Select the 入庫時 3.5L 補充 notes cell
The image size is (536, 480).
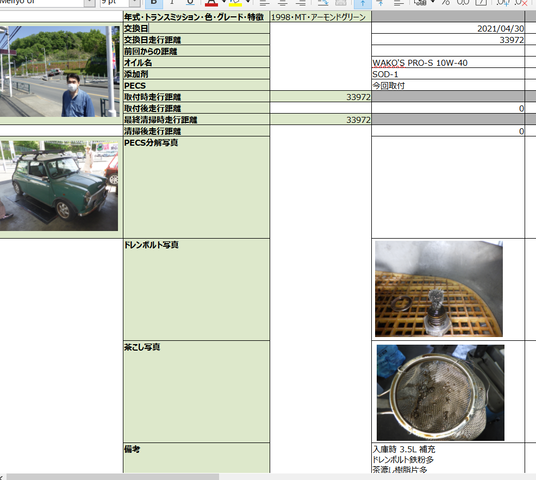coord(448,458)
